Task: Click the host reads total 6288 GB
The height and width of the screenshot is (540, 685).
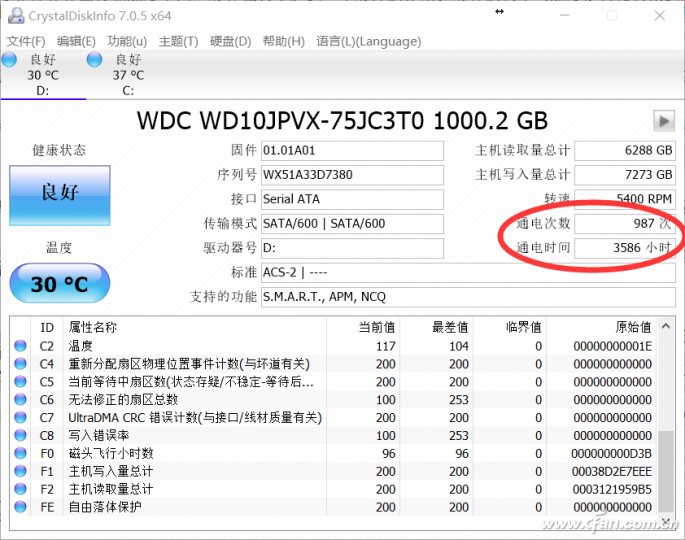Action: pos(625,151)
